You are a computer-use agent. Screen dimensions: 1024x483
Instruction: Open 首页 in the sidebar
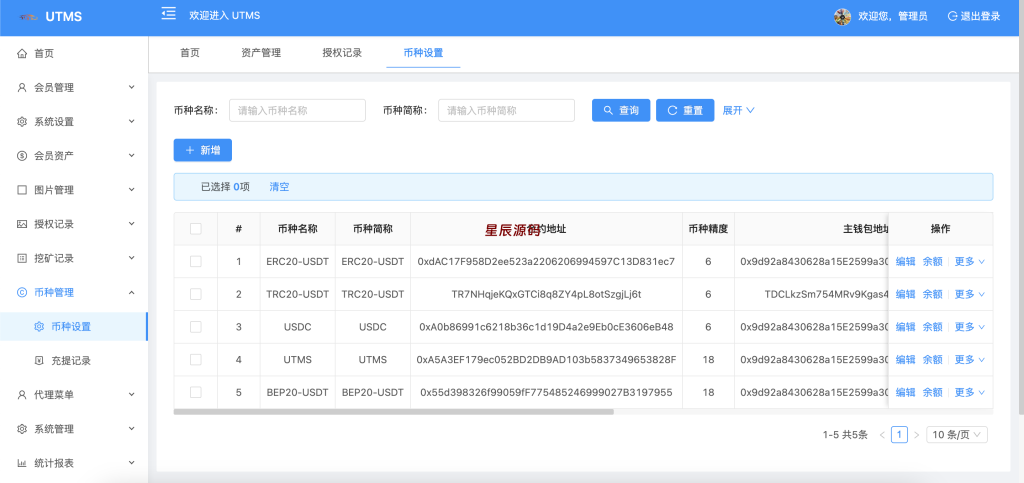coord(74,54)
